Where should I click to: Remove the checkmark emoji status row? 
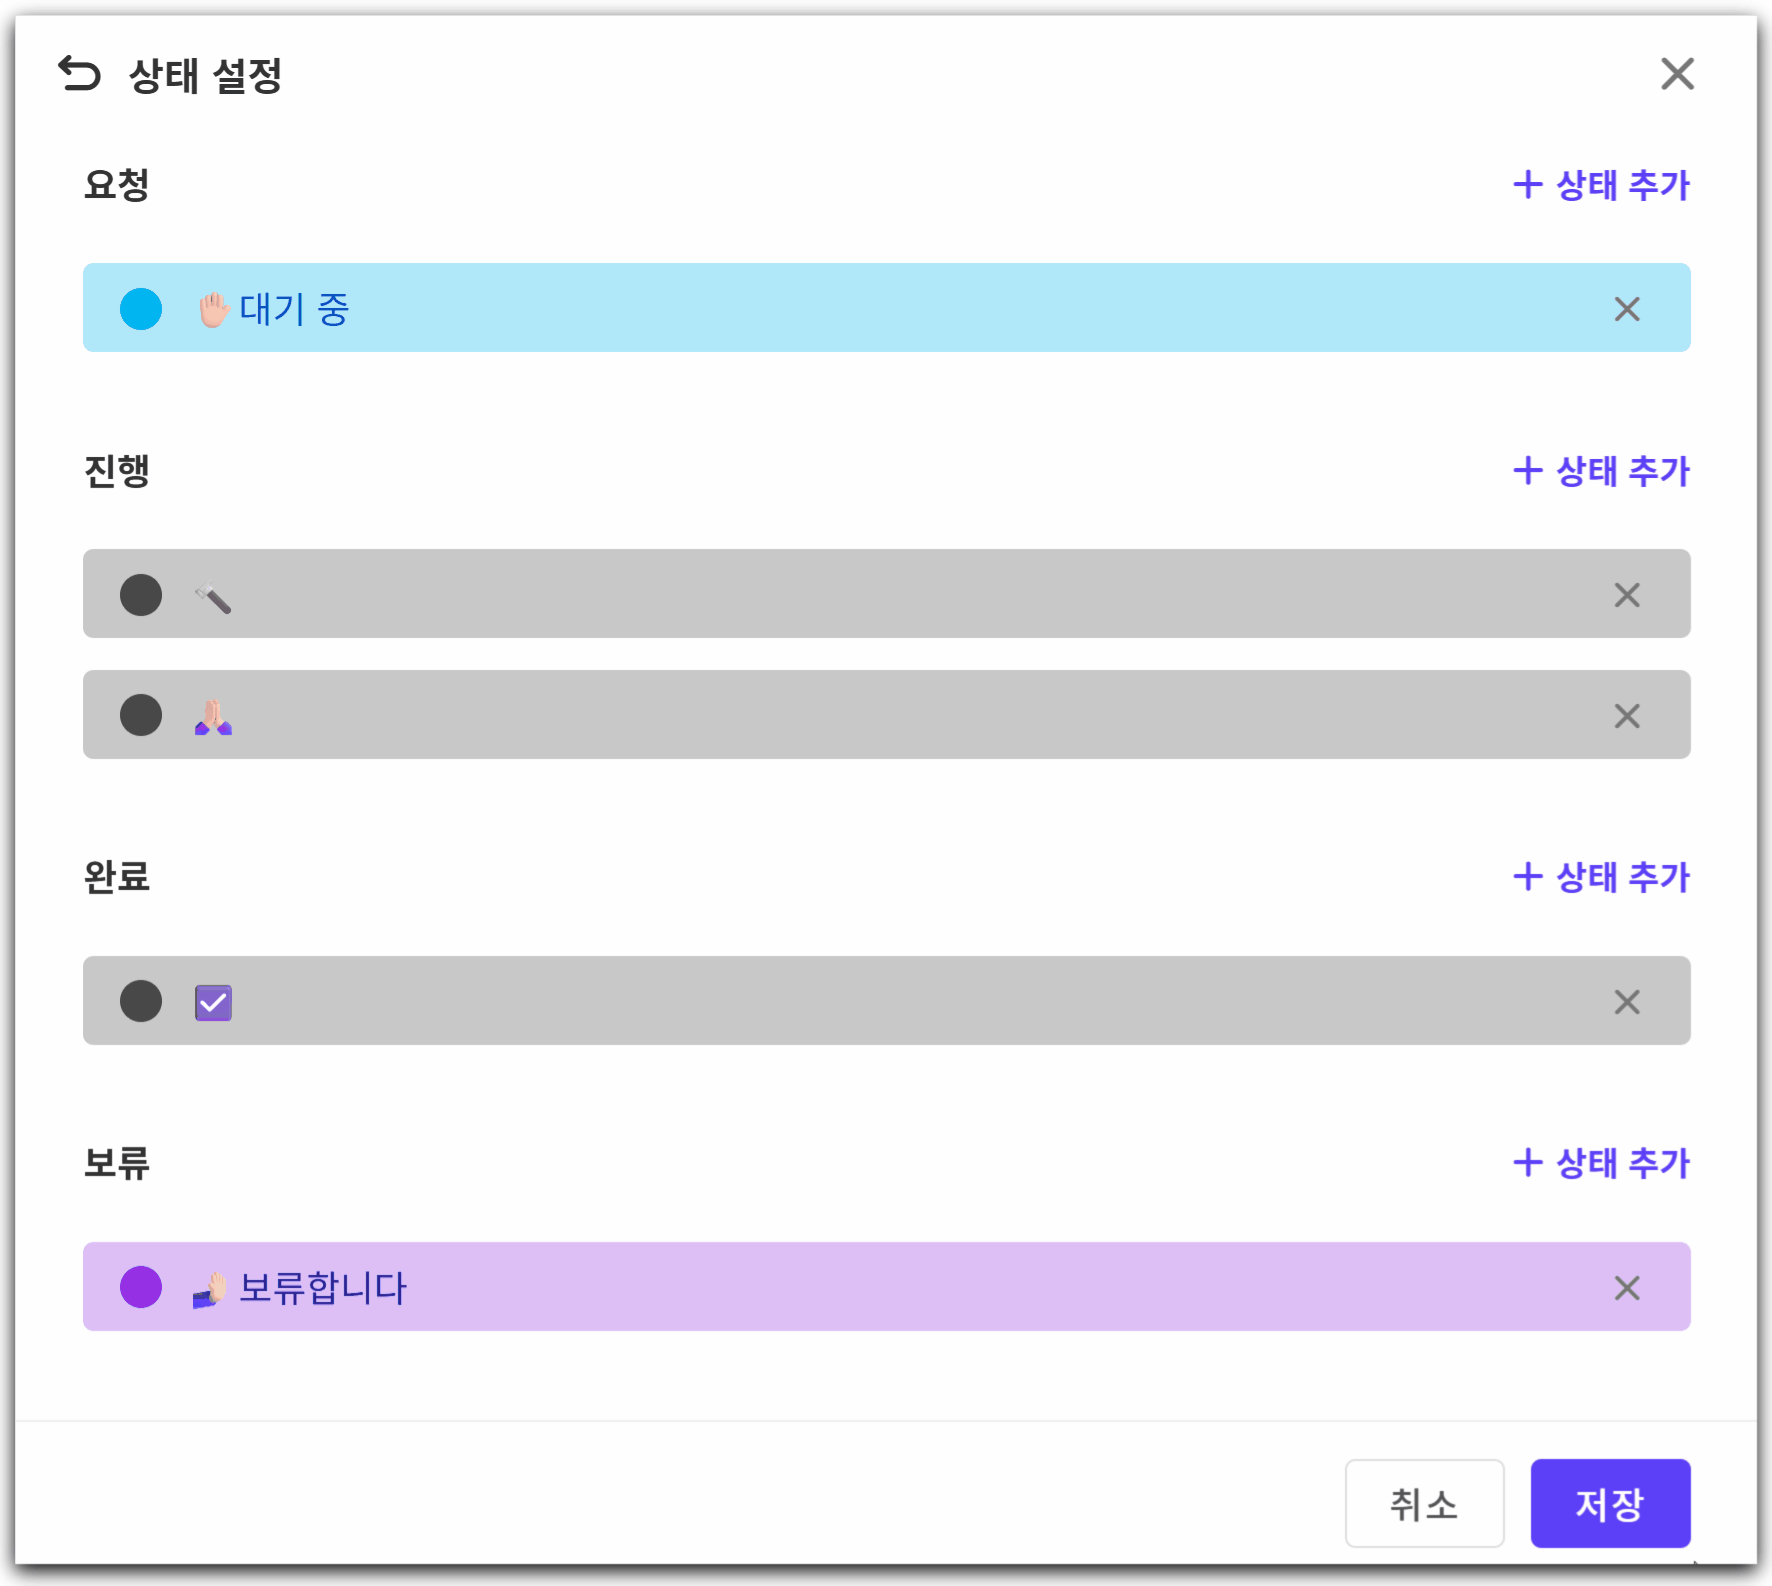click(1627, 1002)
